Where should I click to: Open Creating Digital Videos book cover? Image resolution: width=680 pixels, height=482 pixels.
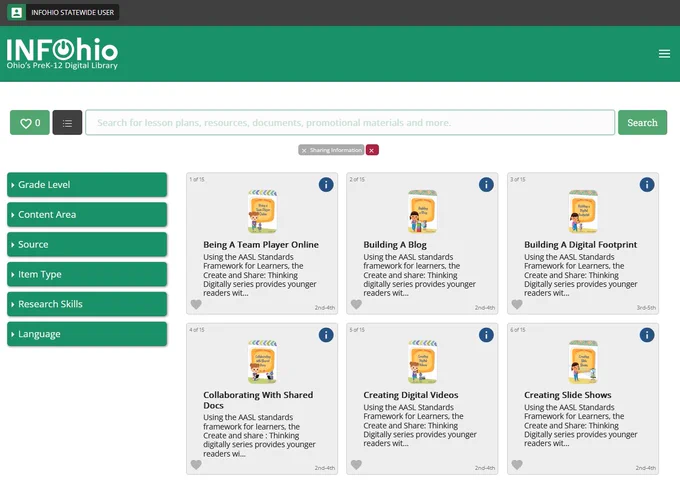point(423,362)
